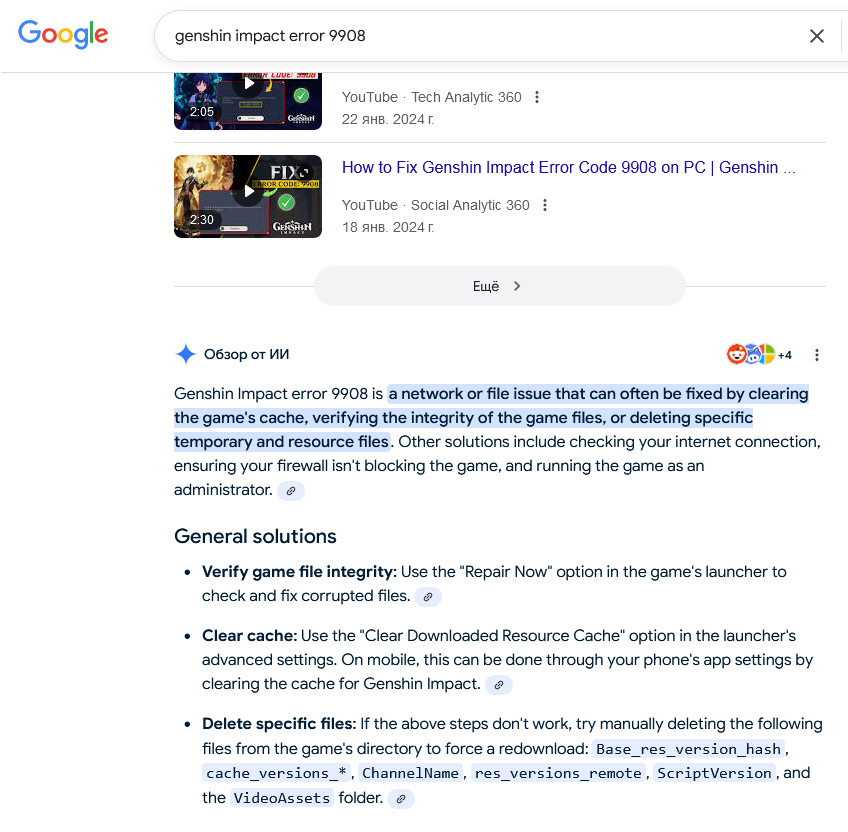
Task: Open more options for Social Analytic 360 result
Action: 545,206
